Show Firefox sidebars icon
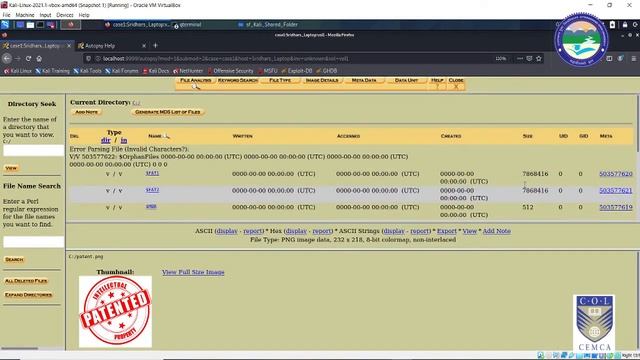This screenshot has width=640, height=360. [x=609, y=58]
